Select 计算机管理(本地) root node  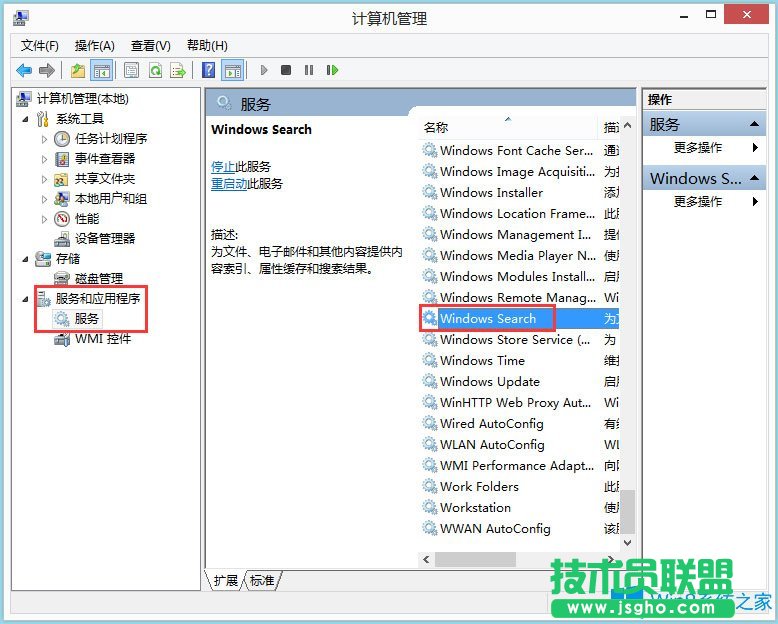click(x=83, y=99)
